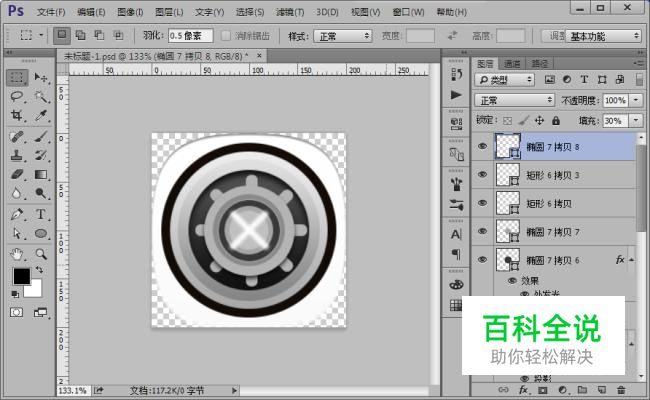650x400 pixels.
Task: Toggle lock all for layer
Action: (x=556, y=121)
